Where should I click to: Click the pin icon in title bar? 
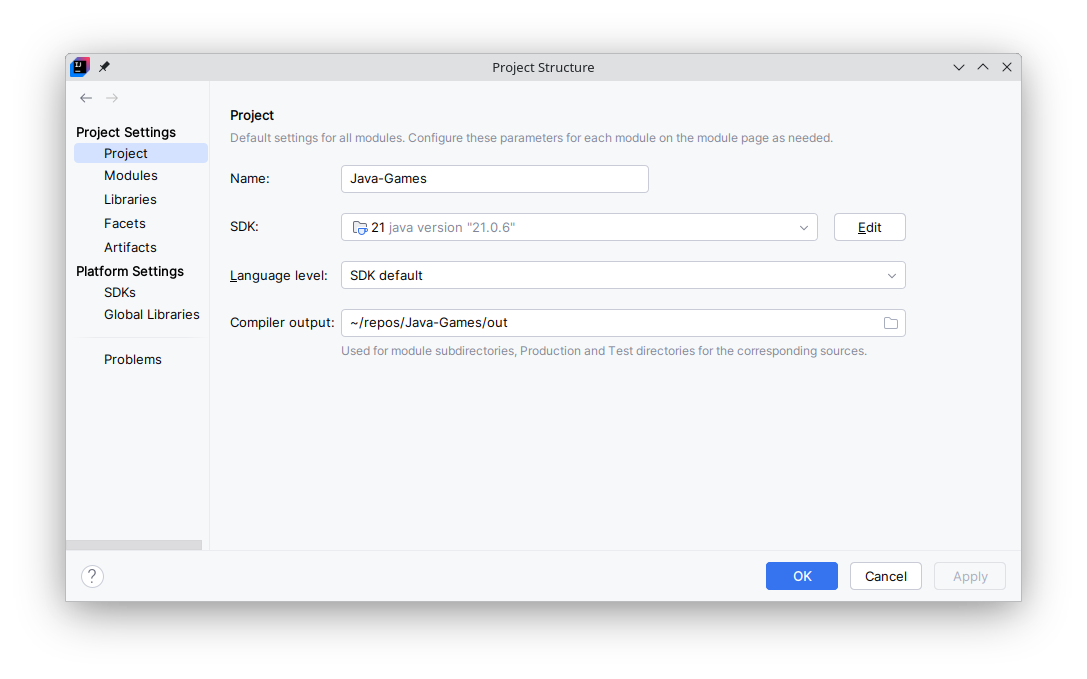point(104,67)
